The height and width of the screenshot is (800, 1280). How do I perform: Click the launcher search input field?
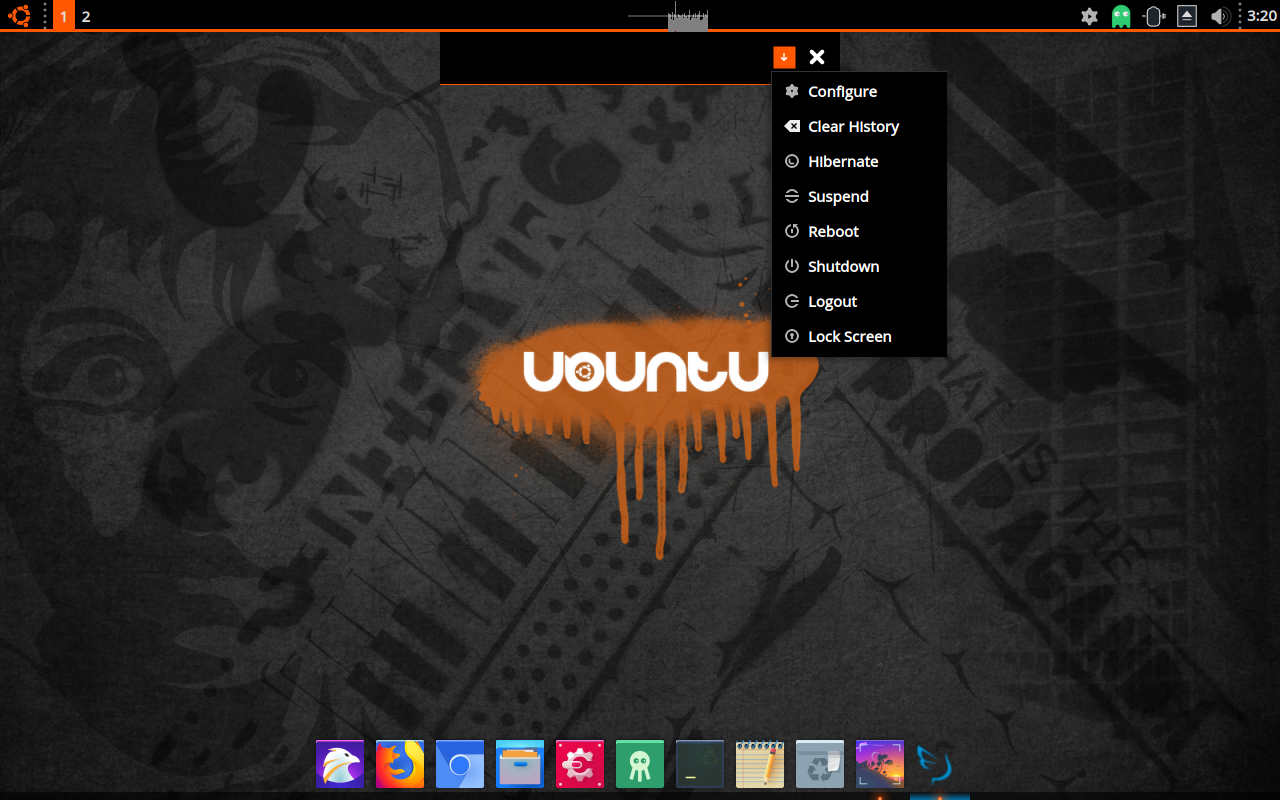tap(605, 58)
